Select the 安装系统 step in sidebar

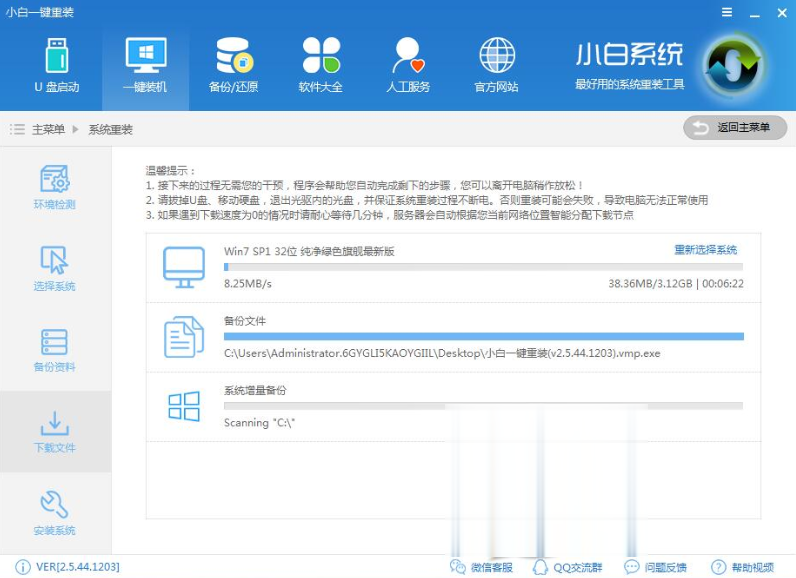(54, 513)
